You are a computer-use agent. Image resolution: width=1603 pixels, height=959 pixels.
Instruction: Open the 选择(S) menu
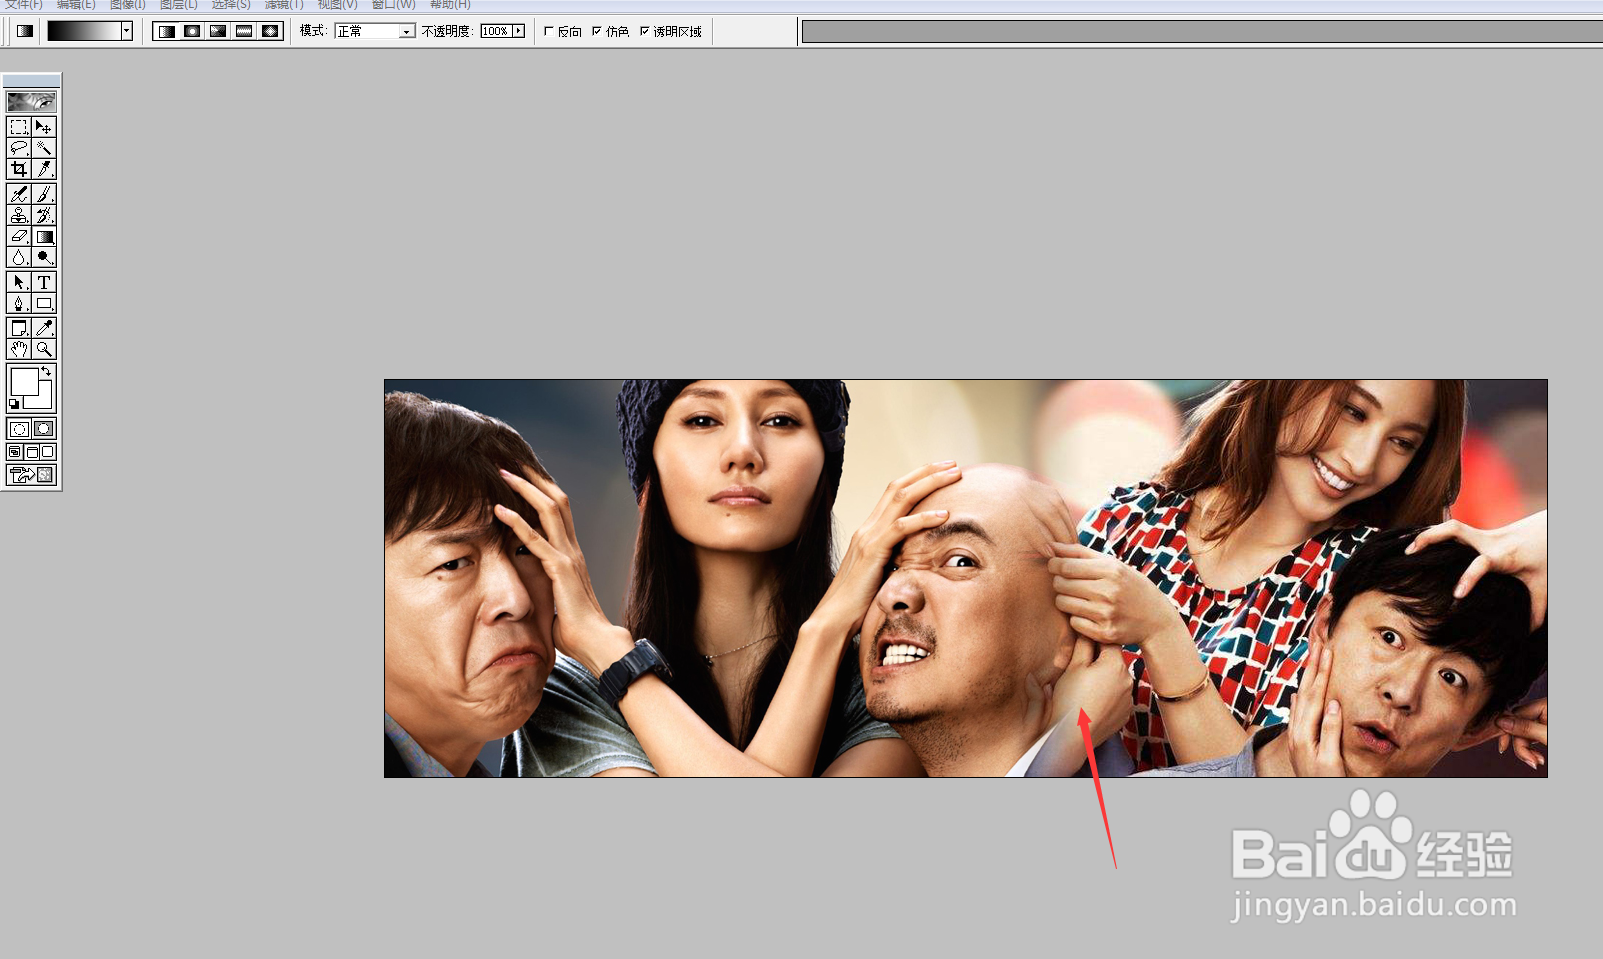[231, 5]
